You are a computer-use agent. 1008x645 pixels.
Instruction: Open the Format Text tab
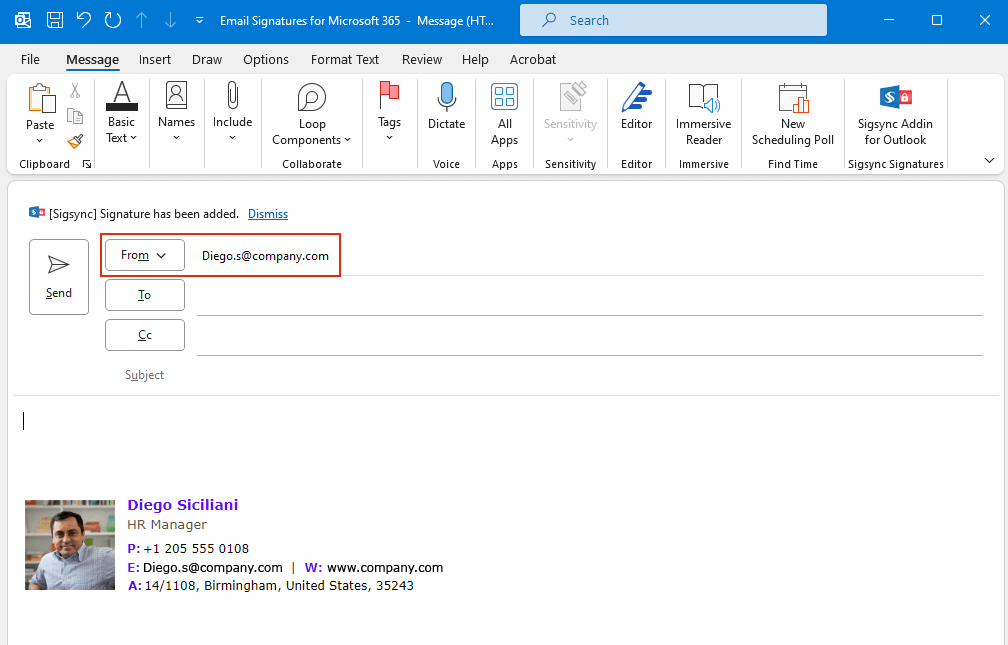pyautogui.click(x=345, y=59)
